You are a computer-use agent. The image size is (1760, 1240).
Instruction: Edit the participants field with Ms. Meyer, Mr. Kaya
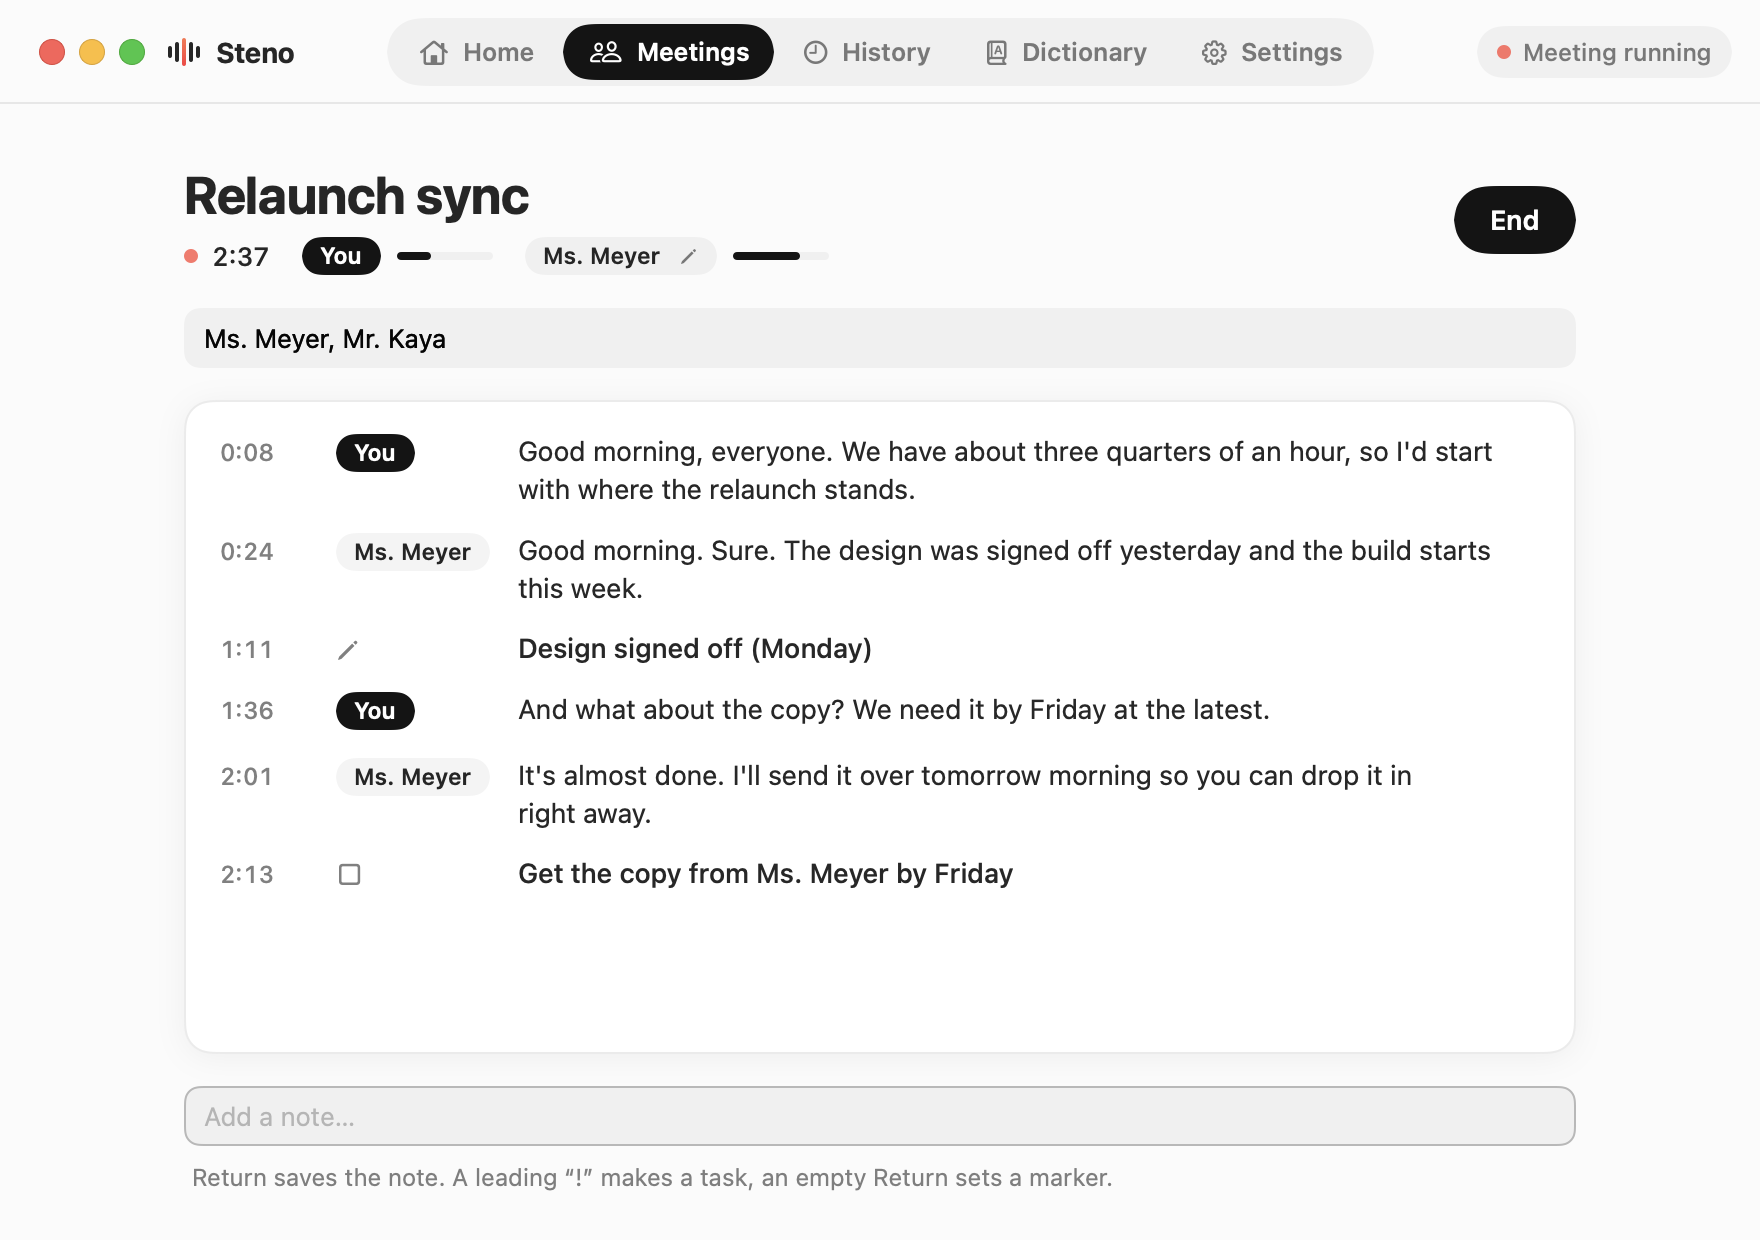[880, 338]
